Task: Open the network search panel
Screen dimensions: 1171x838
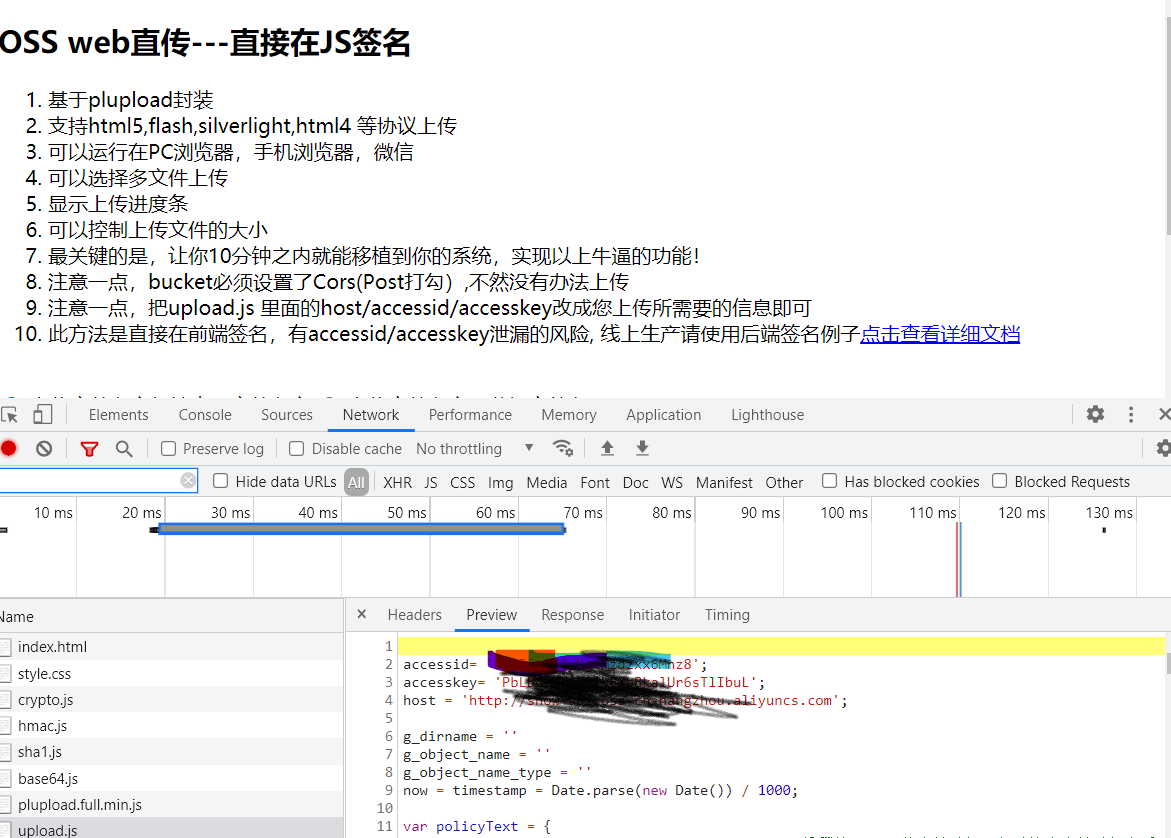Action: [x=124, y=448]
